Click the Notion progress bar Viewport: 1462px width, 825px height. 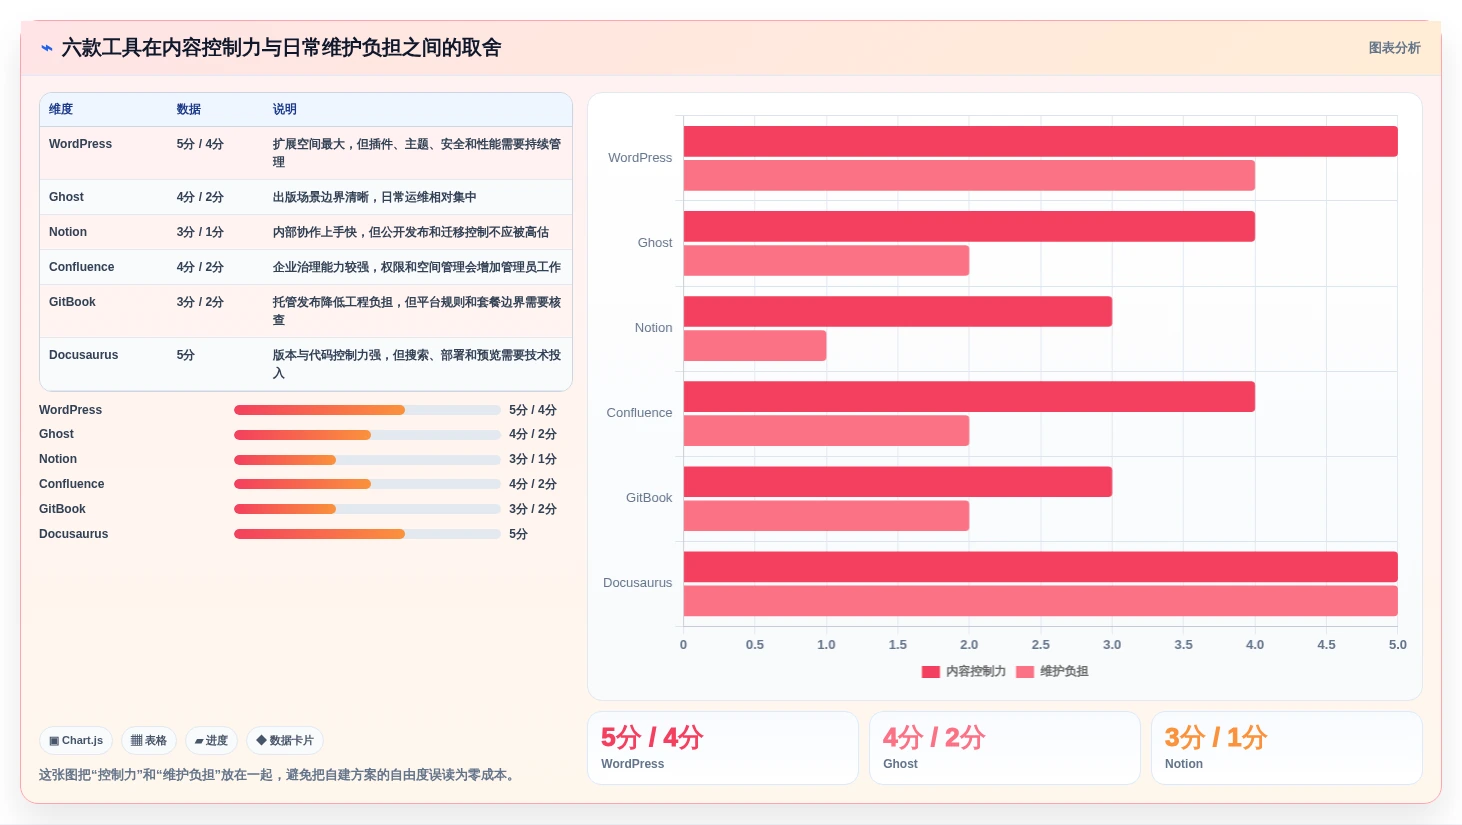(367, 460)
